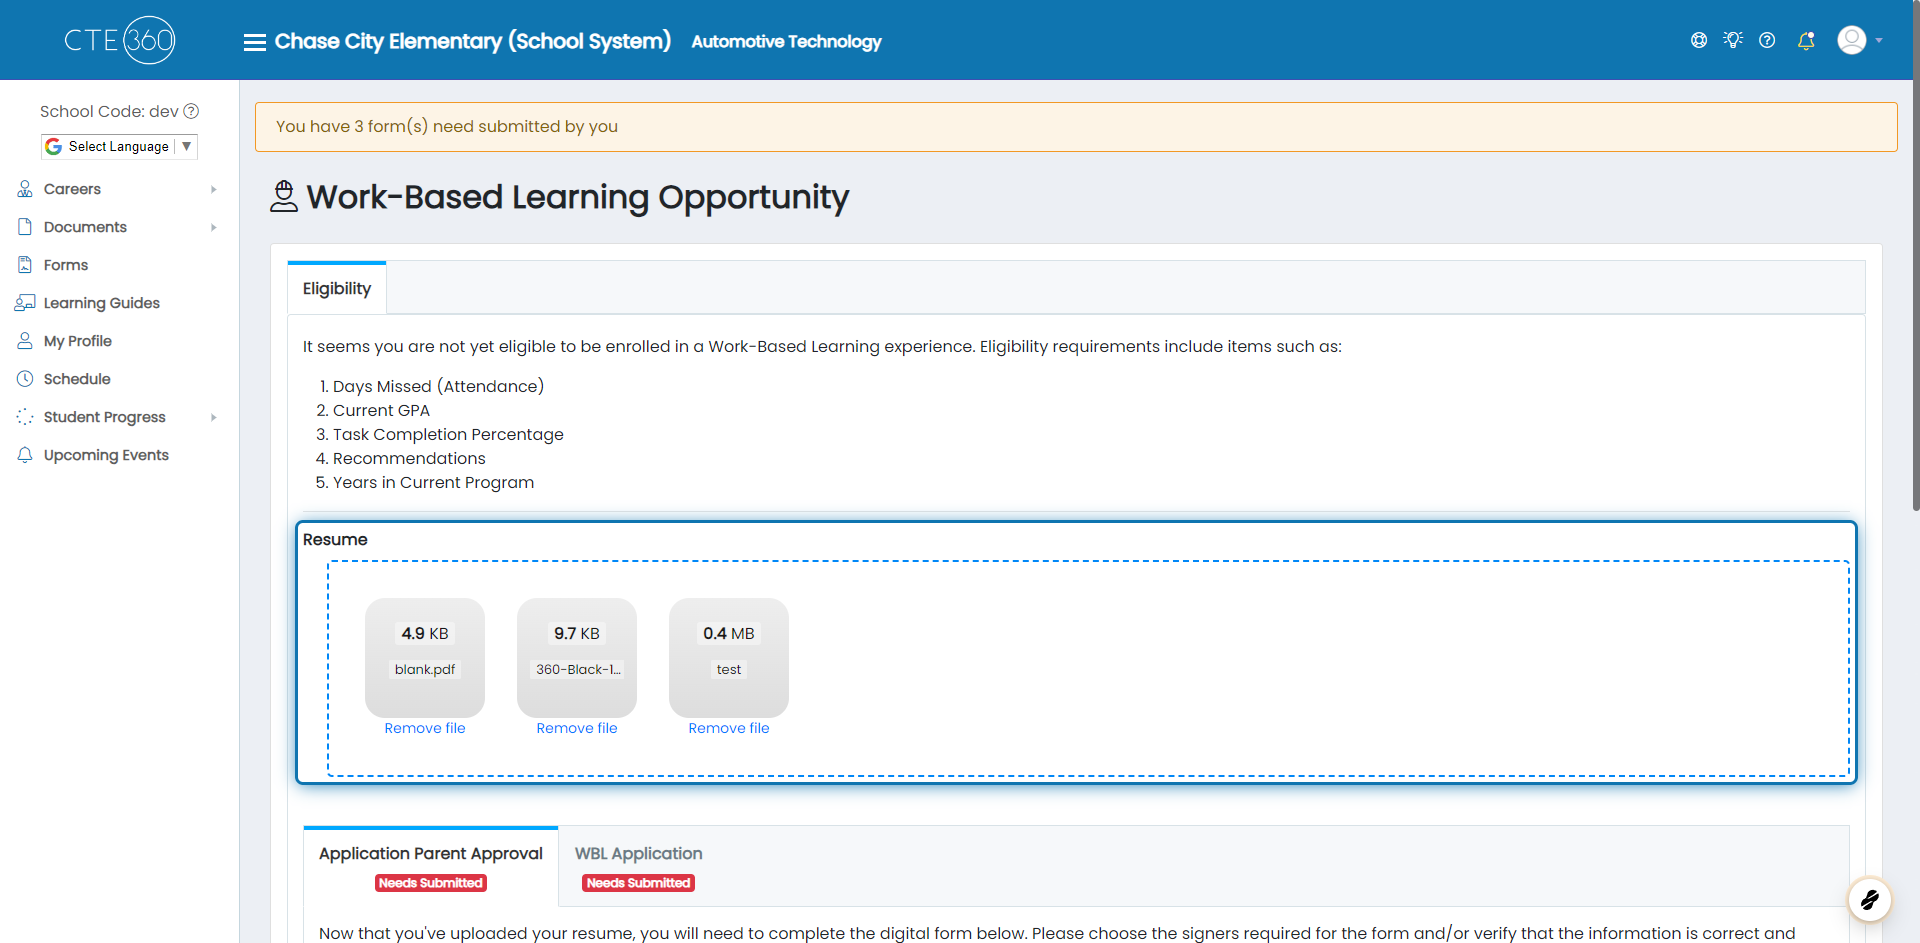Open the notifications bell icon
Screen dimensions: 1920x943
coord(1806,40)
